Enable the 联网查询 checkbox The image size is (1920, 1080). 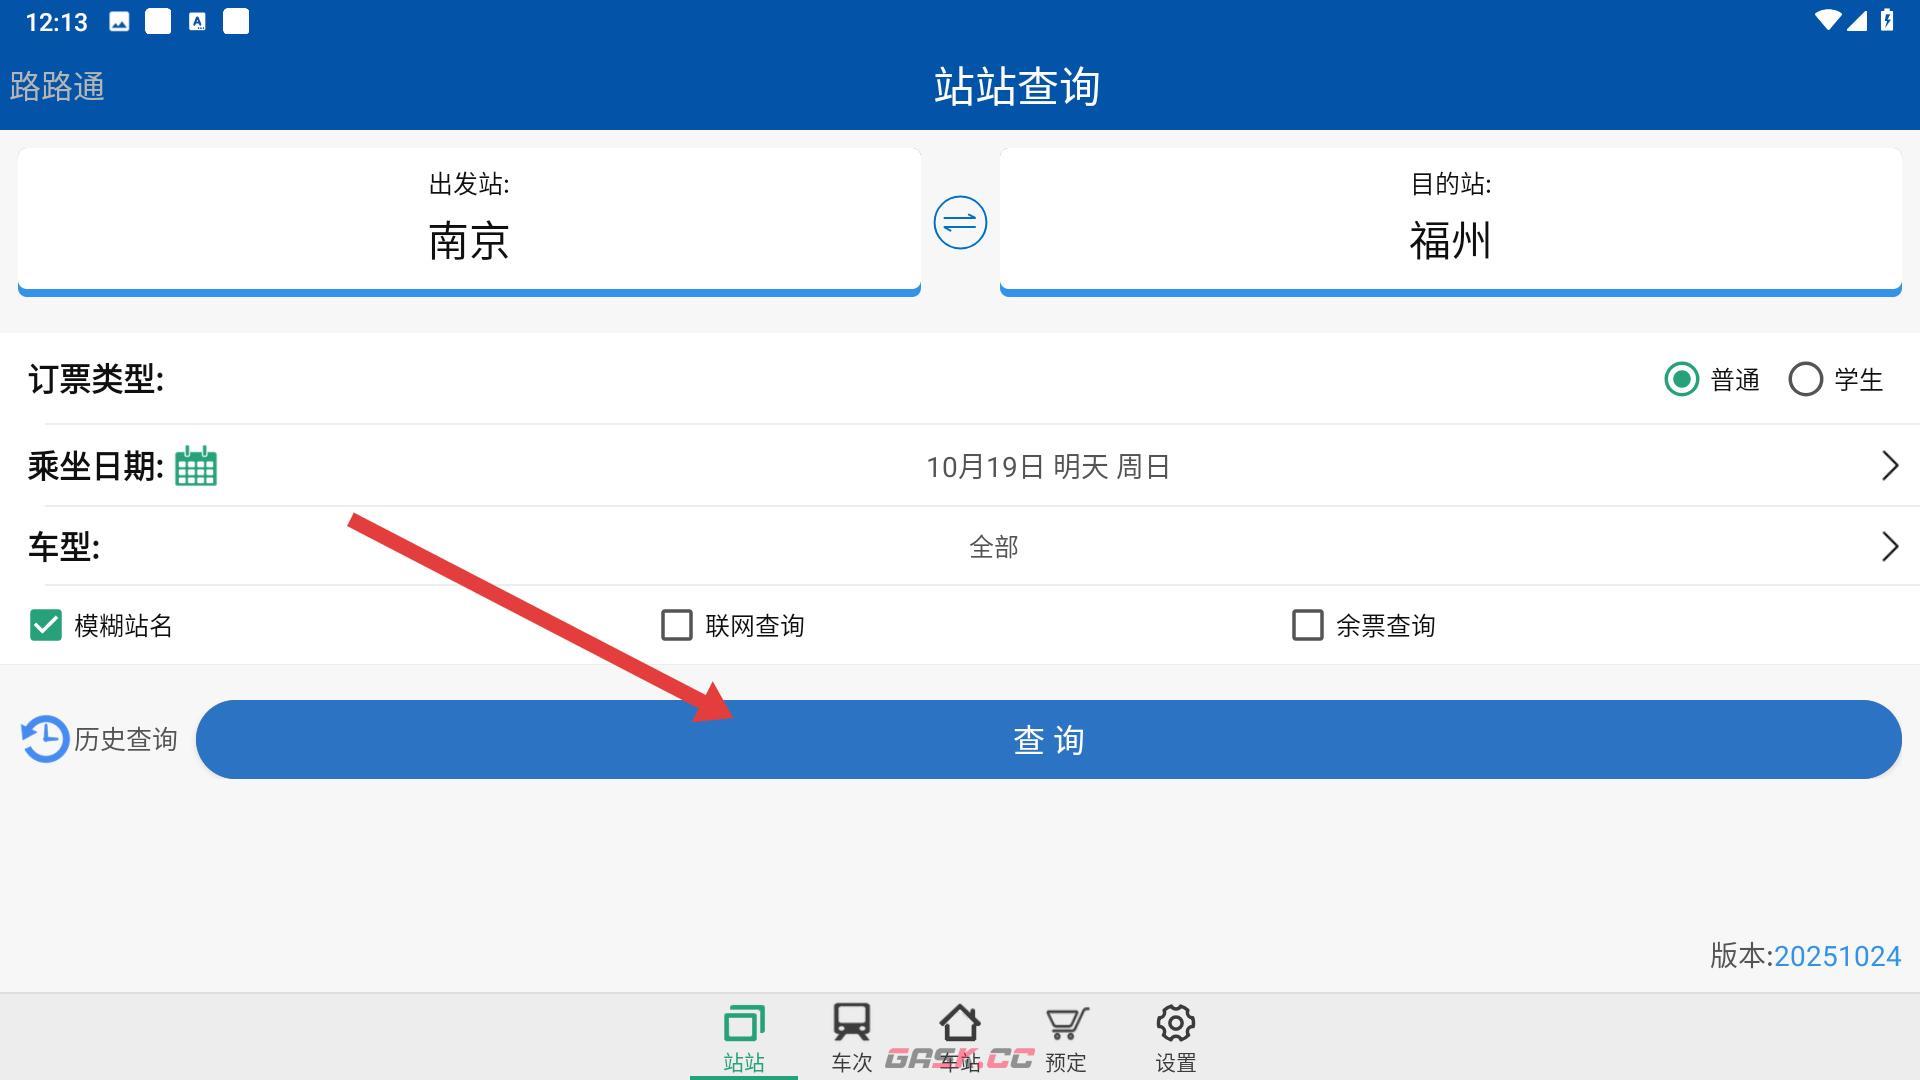(677, 625)
